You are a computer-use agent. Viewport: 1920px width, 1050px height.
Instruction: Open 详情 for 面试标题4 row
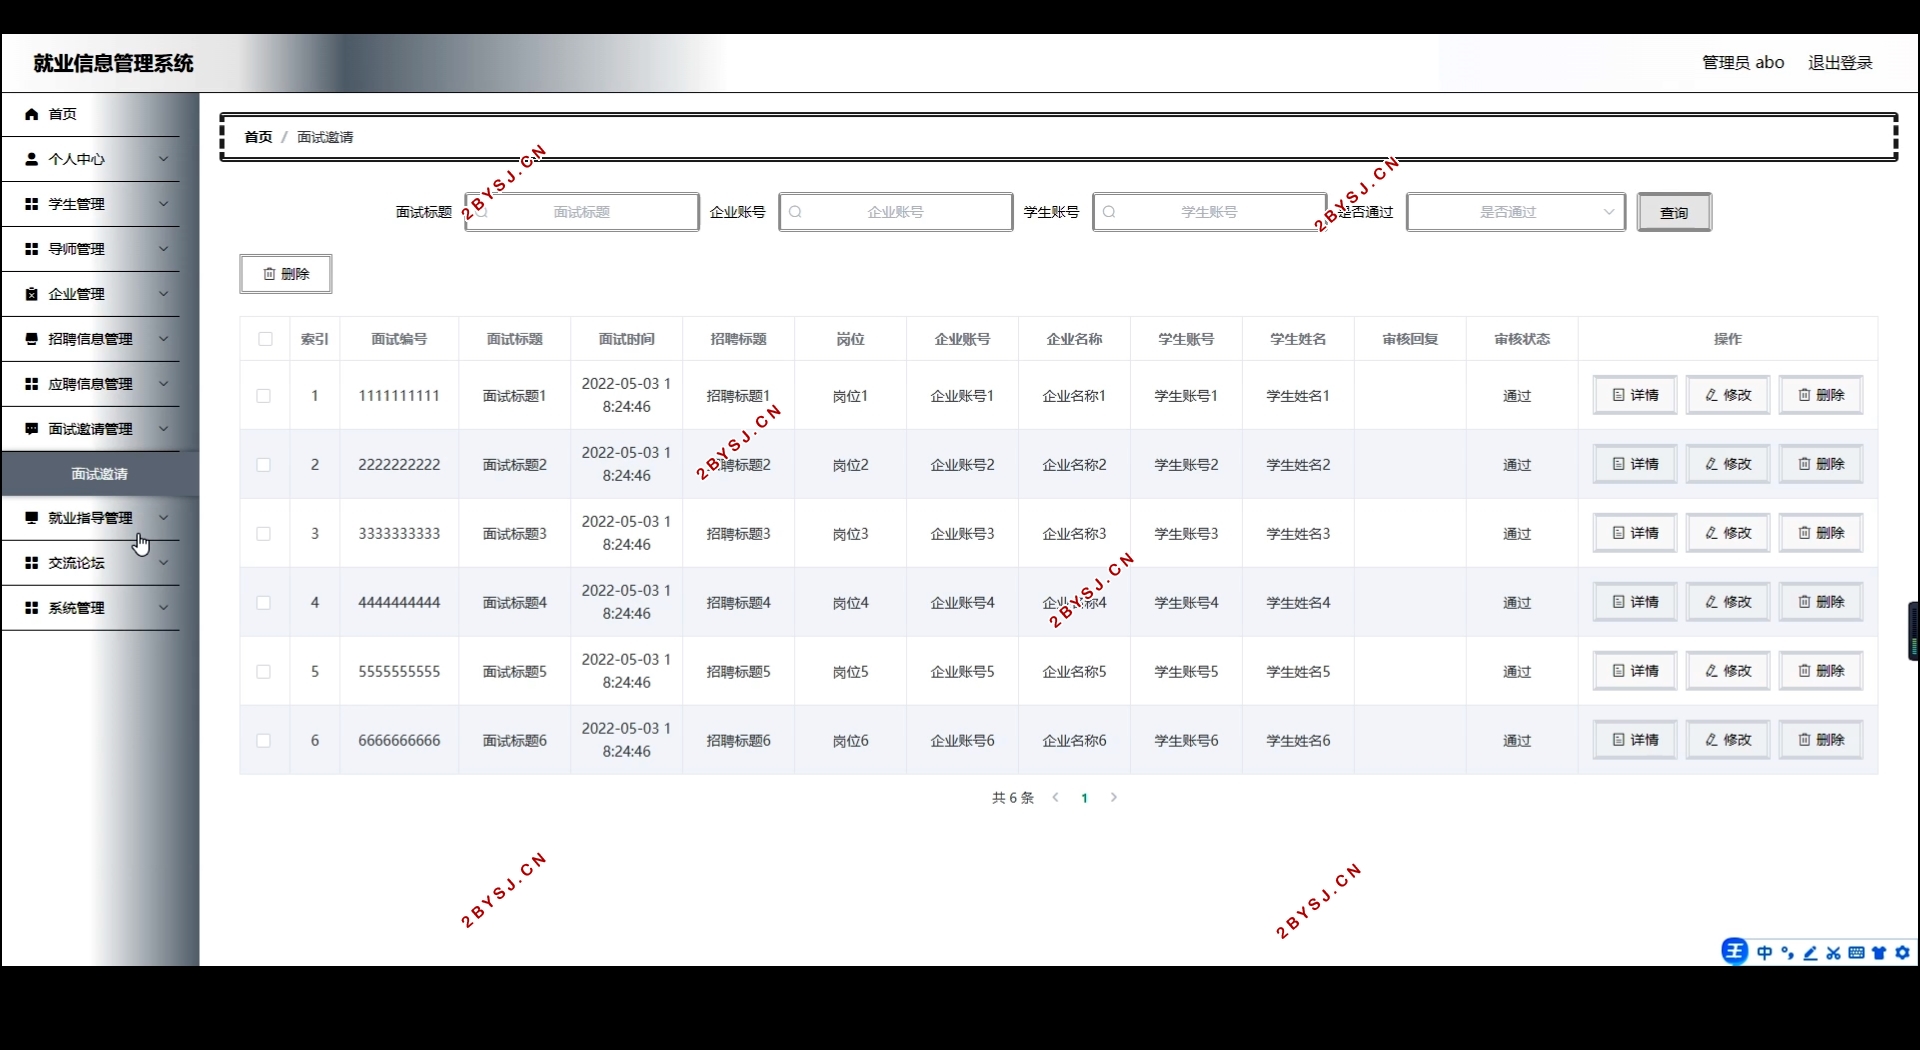click(x=1635, y=603)
